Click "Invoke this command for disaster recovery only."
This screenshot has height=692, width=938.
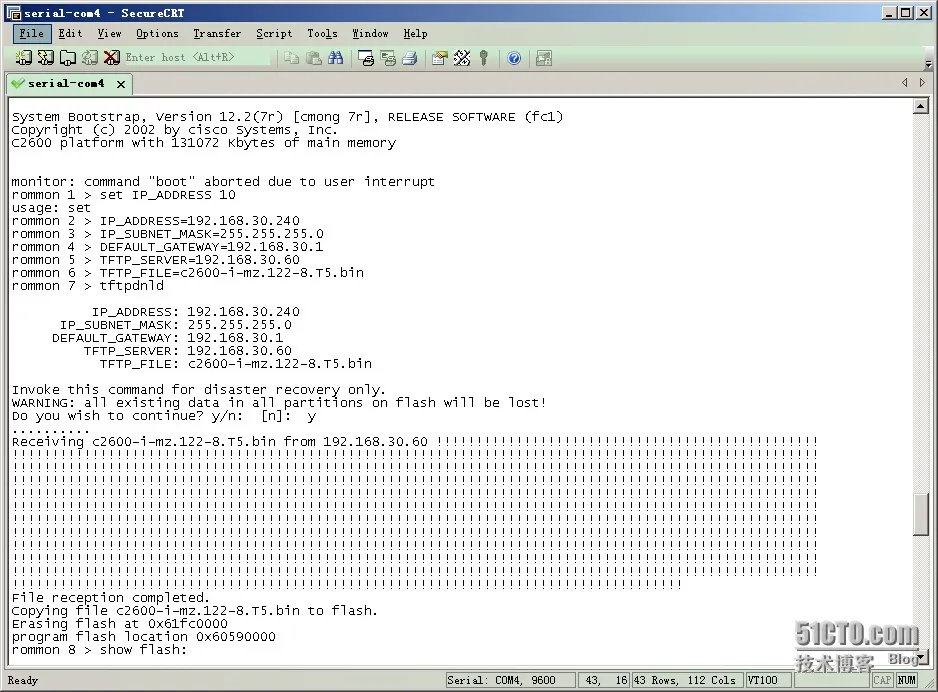[199, 390]
